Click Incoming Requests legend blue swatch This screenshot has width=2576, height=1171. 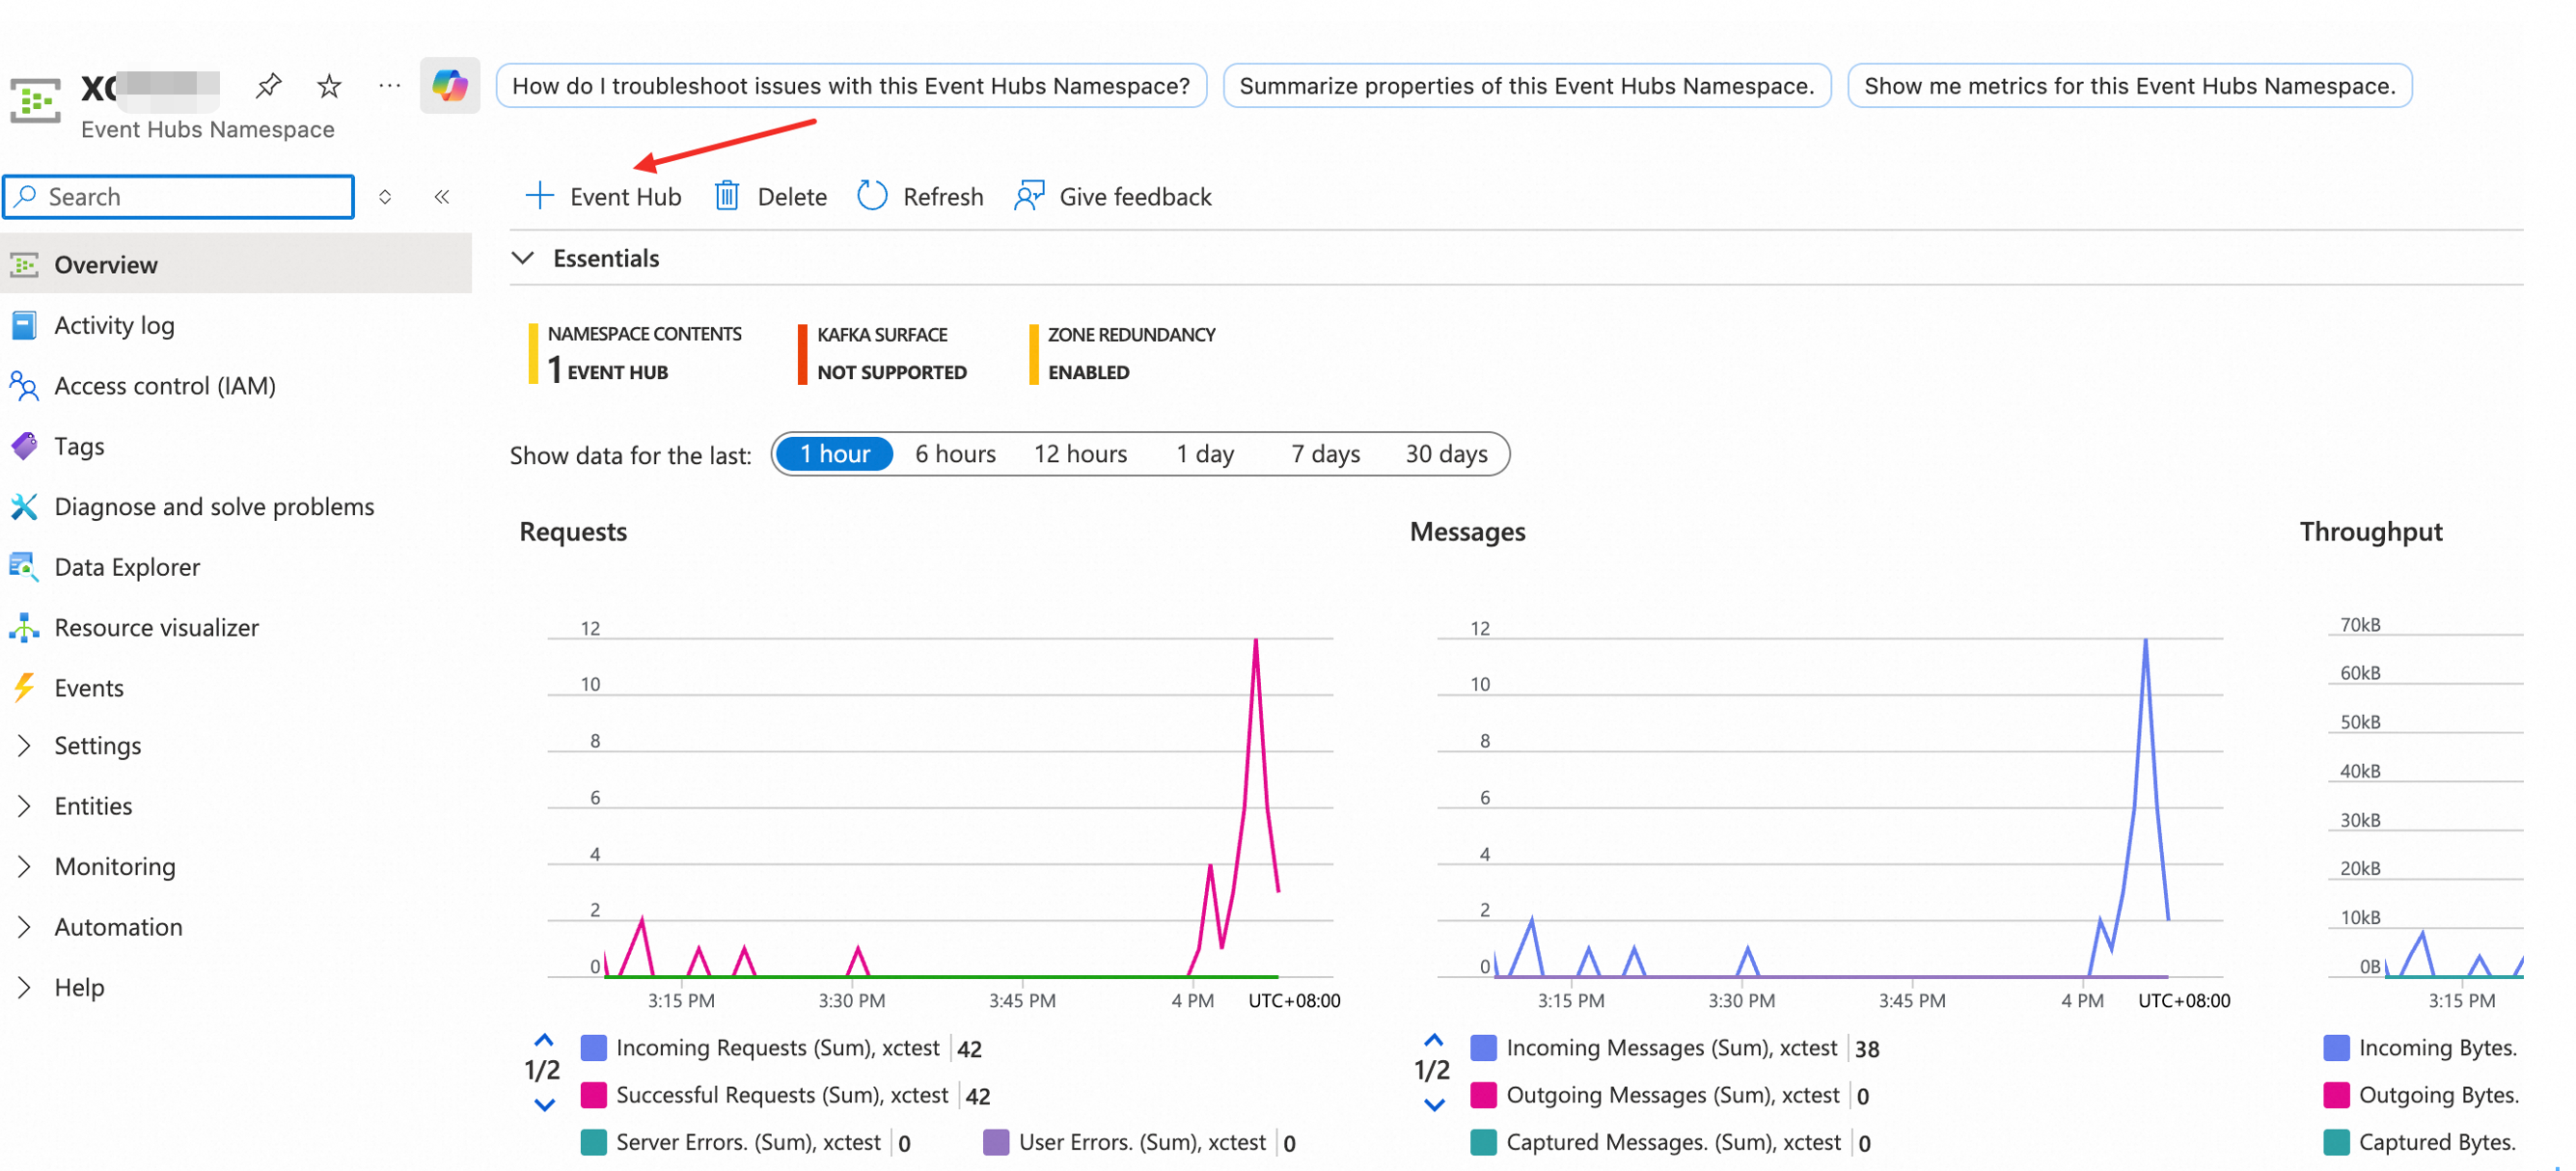coord(594,1048)
